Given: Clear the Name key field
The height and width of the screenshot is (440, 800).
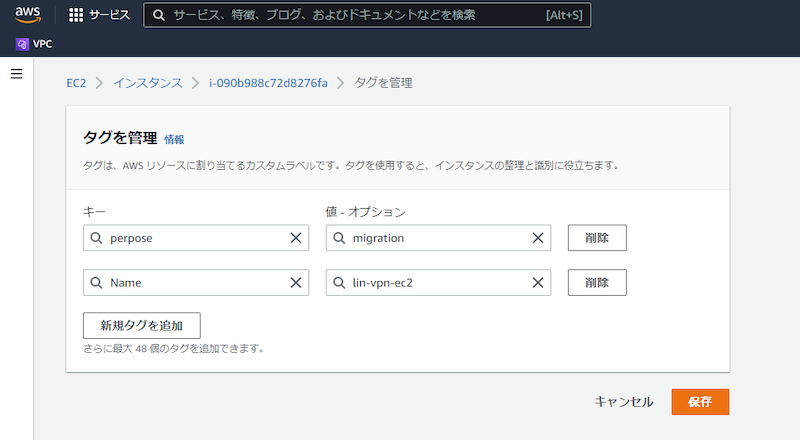Looking at the screenshot, I should (296, 283).
